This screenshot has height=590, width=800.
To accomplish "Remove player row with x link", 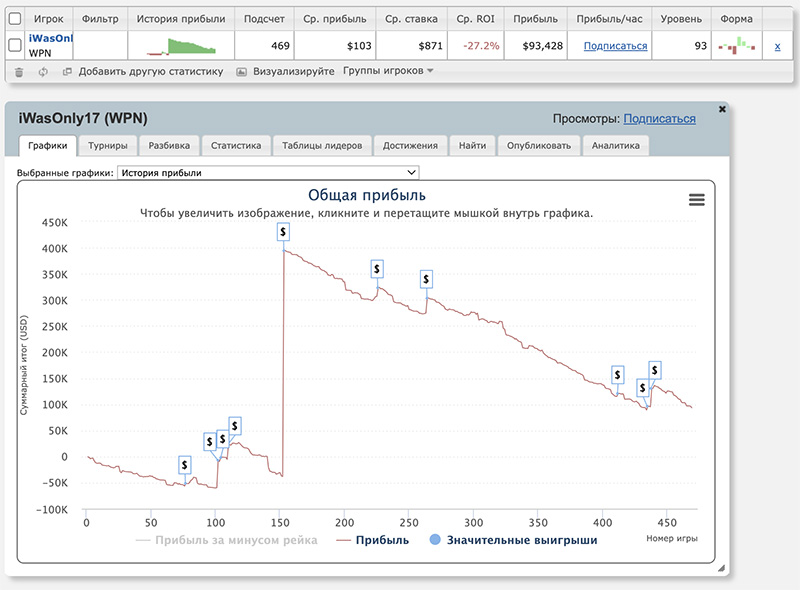I will tap(778, 46).
